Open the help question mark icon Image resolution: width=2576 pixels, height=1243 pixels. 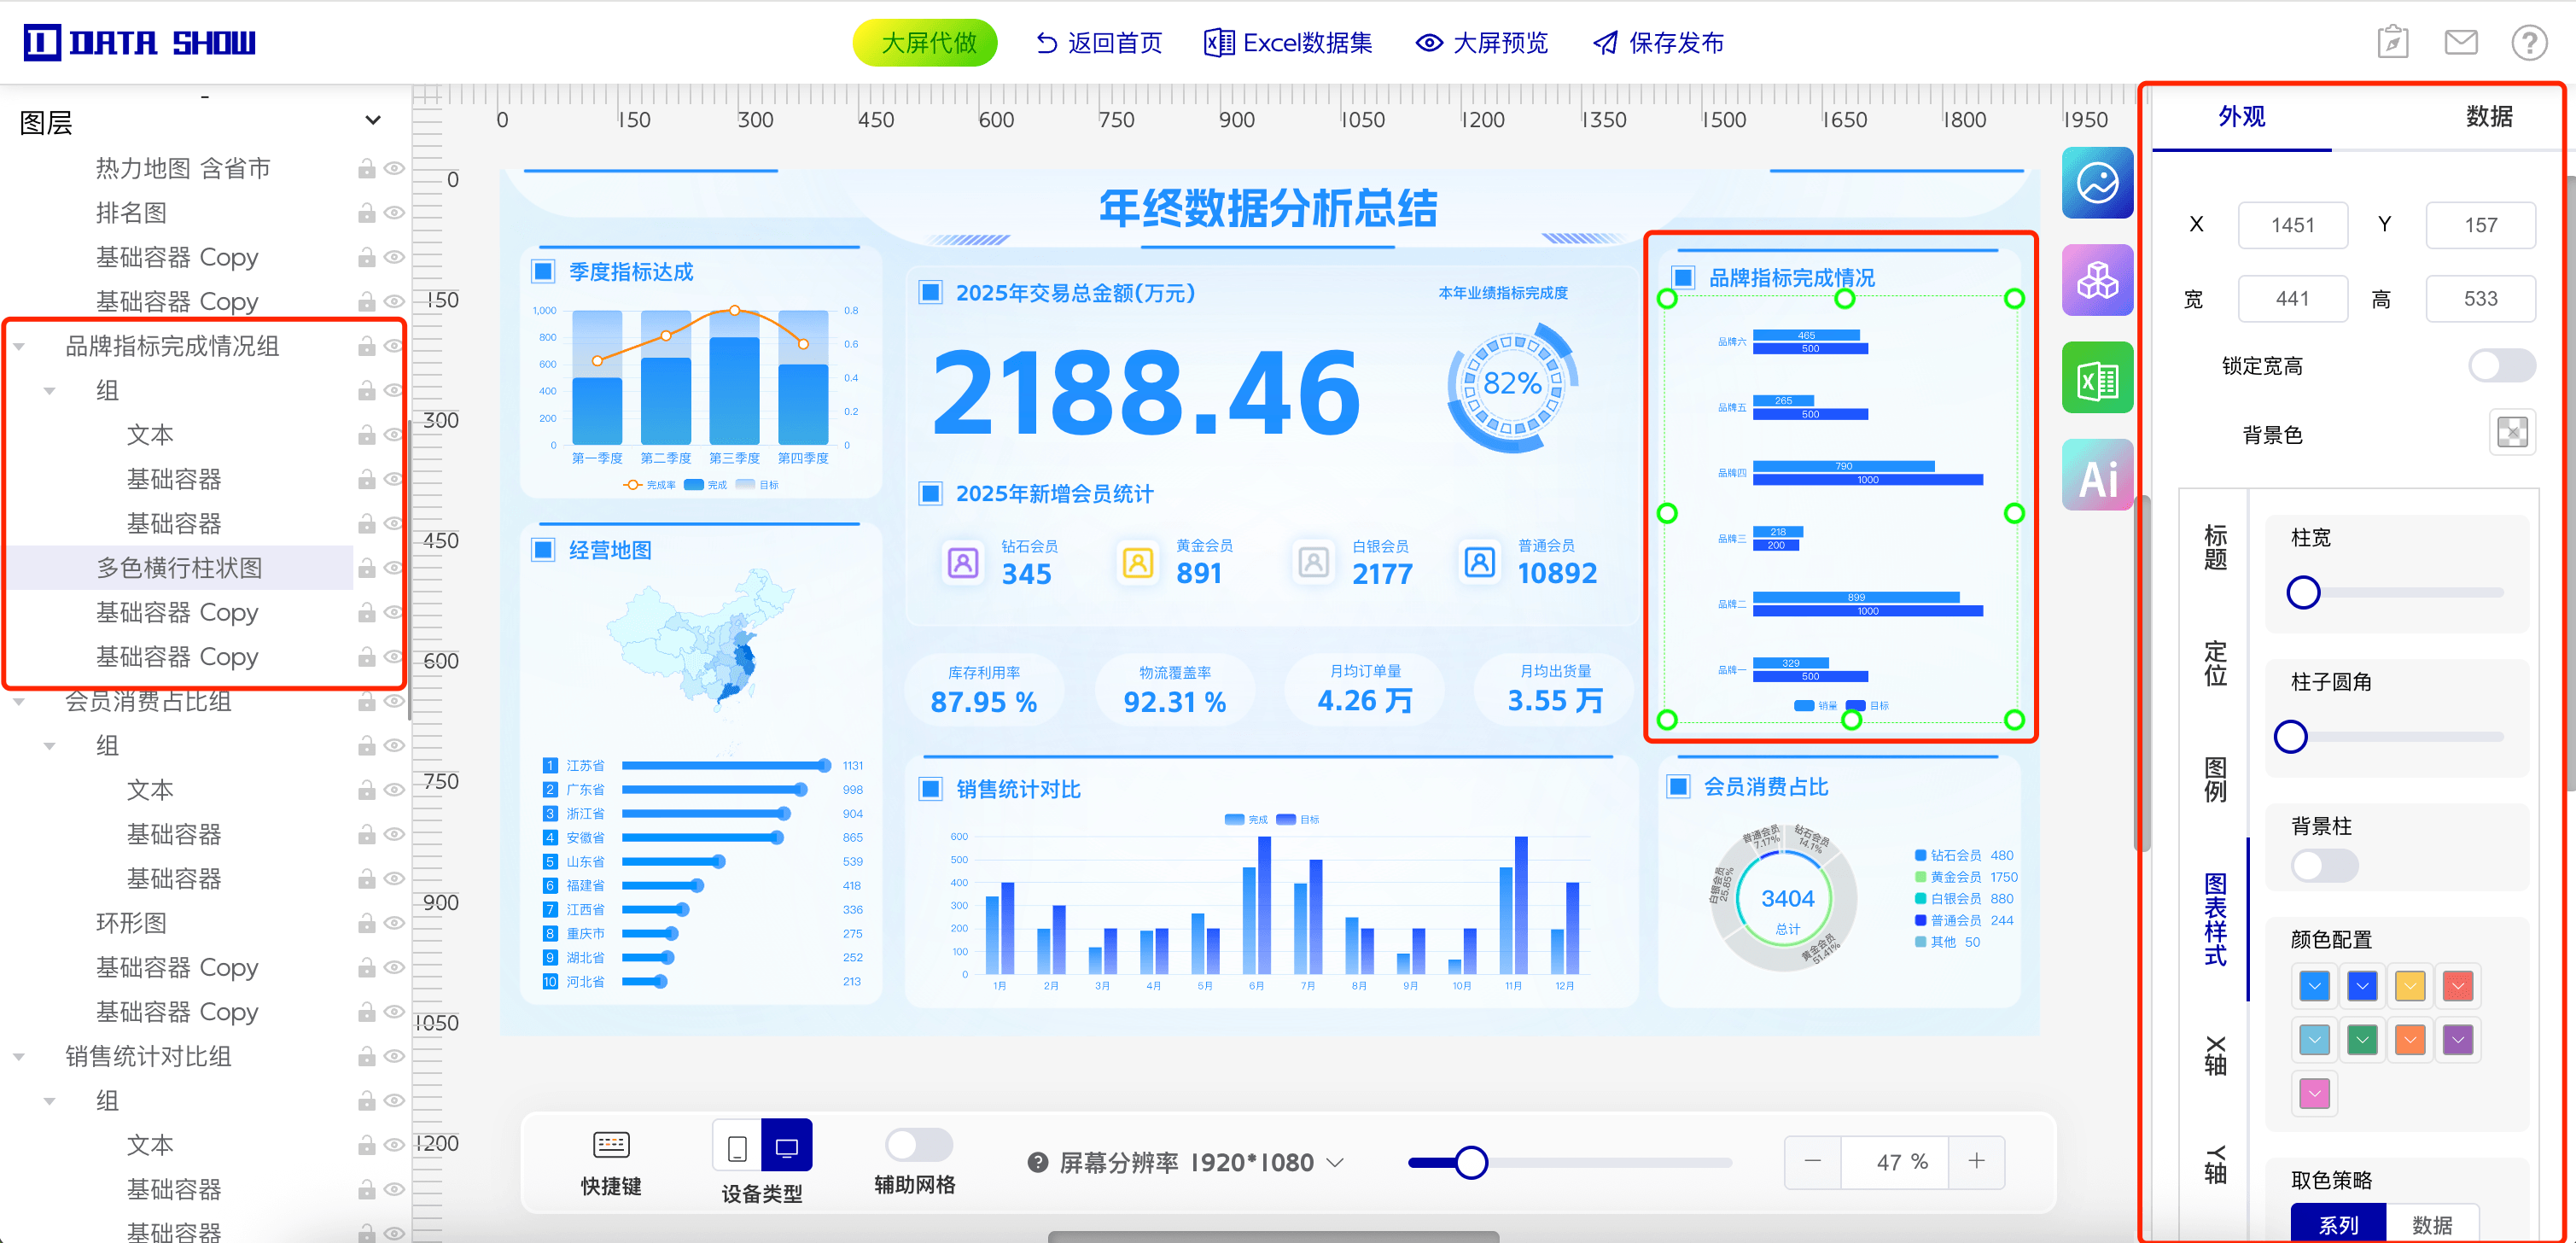point(2528,43)
